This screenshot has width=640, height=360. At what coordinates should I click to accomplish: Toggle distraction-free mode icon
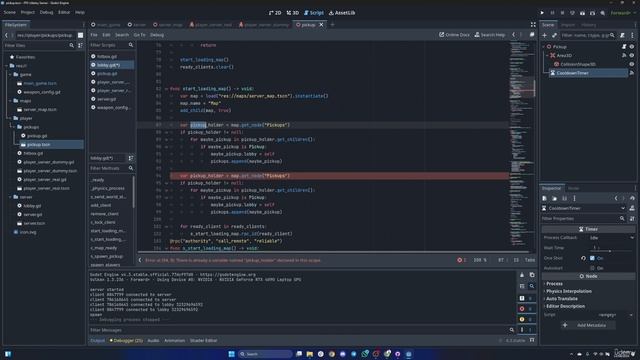(533, 25)
